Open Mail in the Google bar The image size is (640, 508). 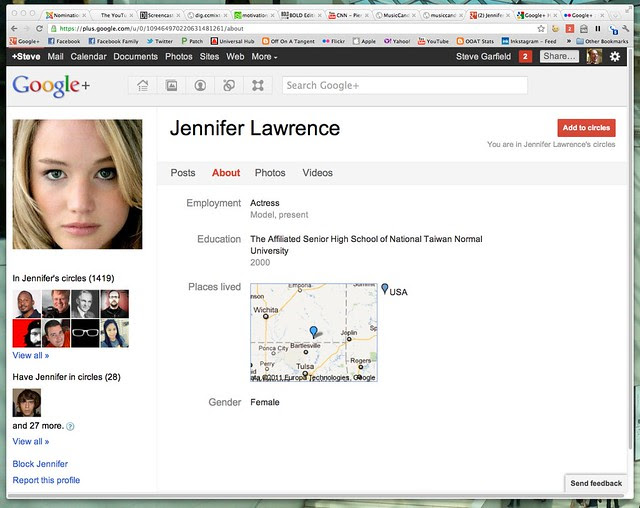pos(56,57)
